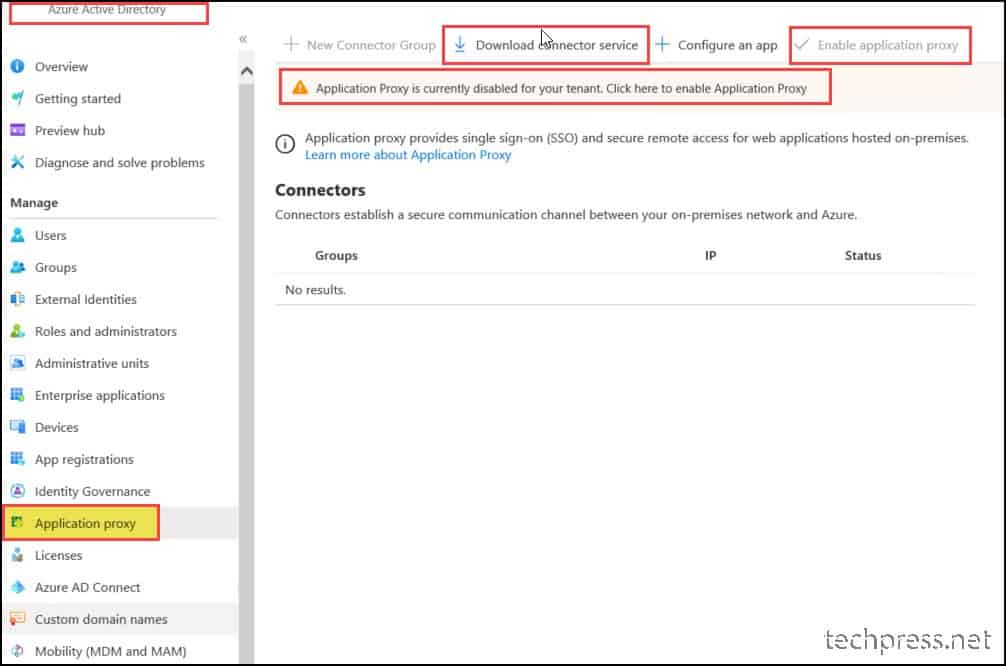Screen dimensions: 1006x666
Task: Click the Application proxy icon in sidebar
Action: (x=17, y=522)
